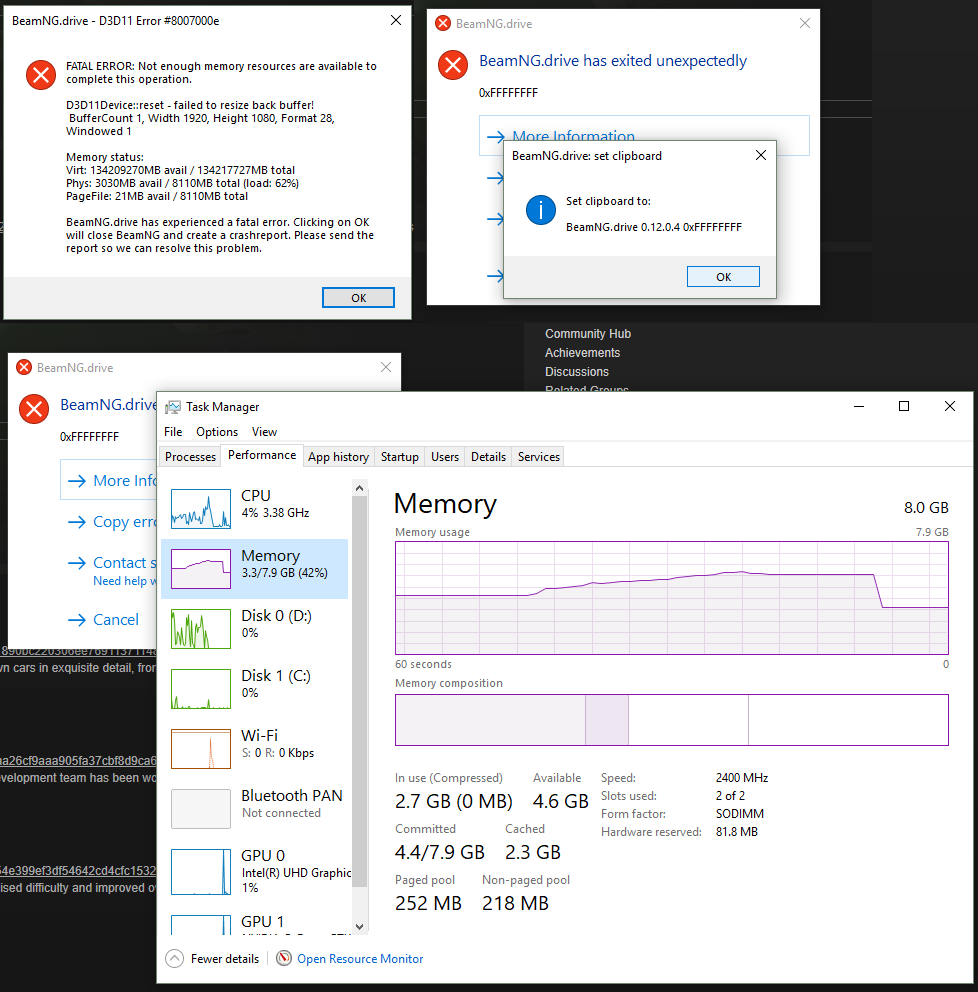This screenshot has height=992, width=978.
Task: Open the View menu in Task Manager
Action: 264,431
